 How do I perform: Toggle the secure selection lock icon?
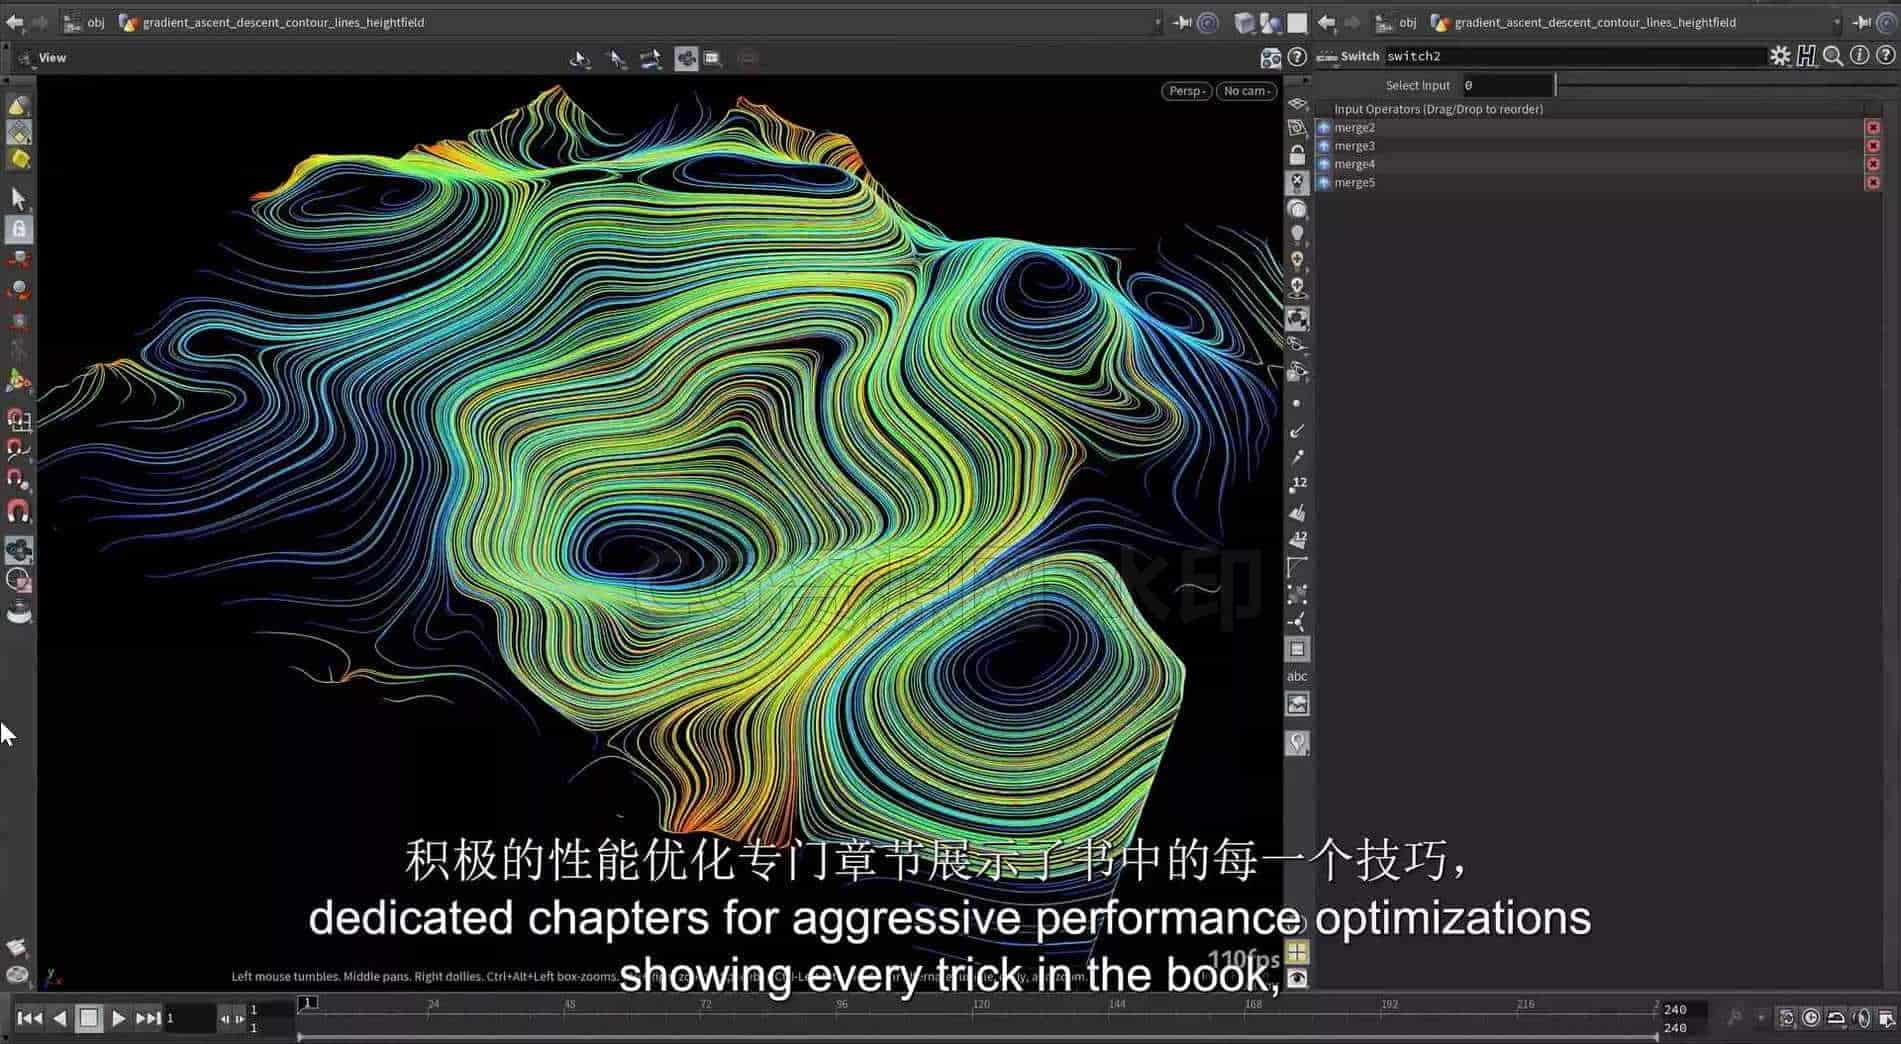coord(18,229)
